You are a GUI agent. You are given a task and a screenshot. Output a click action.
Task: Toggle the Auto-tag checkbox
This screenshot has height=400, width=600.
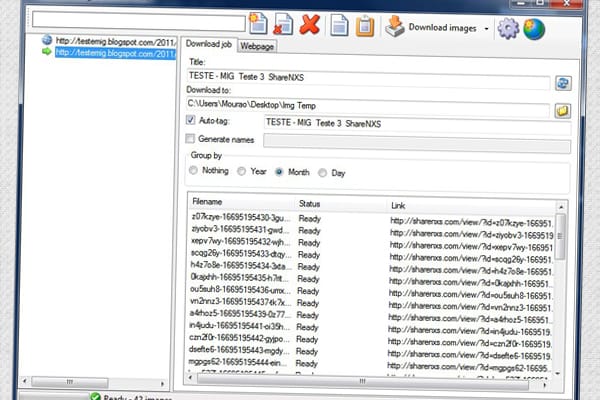(x=191, y=120)
